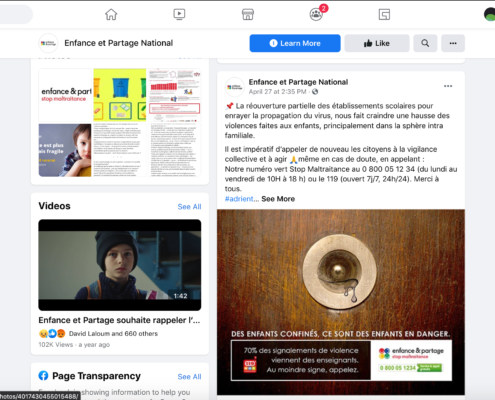The height and width of the screenshot is (400, 495).
Task: Click the page logo in sticky header
Action: (x=48, y=43)
